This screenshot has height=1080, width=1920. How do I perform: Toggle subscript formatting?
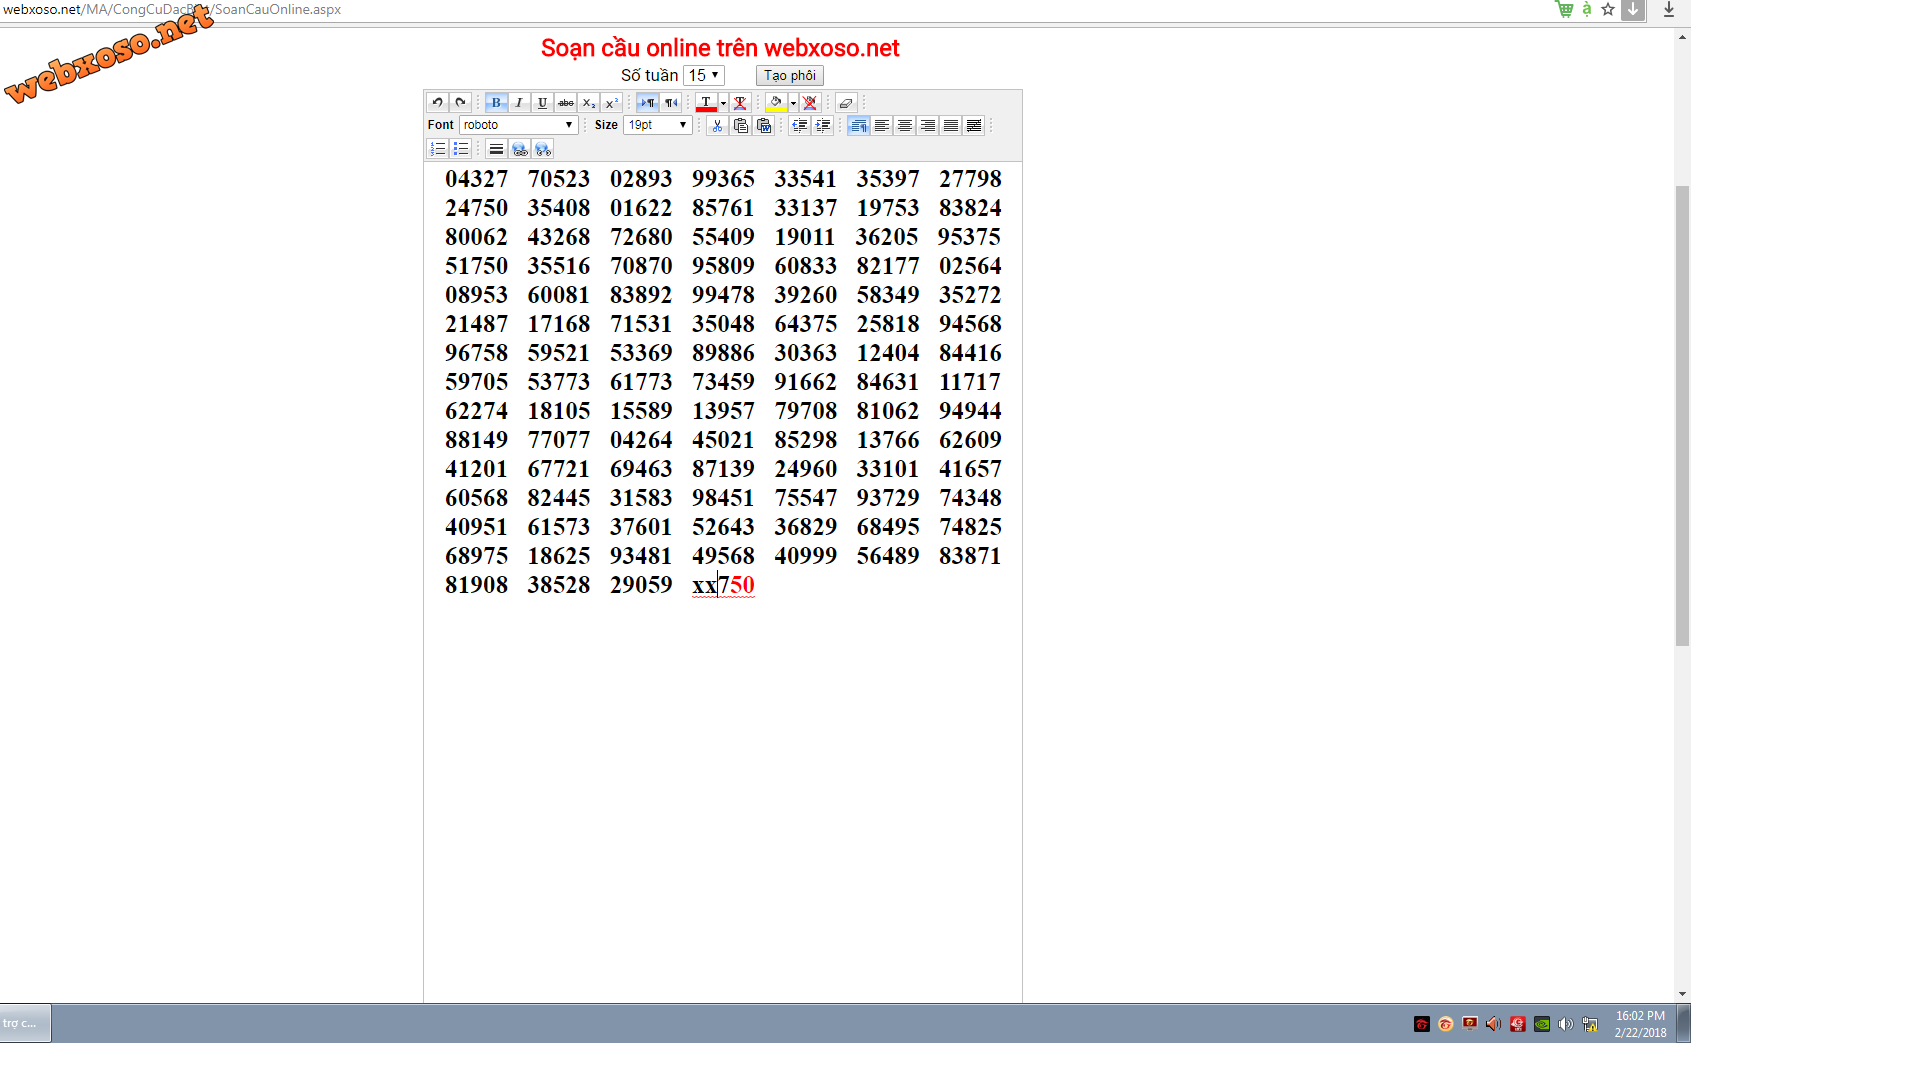click(588, 103)
